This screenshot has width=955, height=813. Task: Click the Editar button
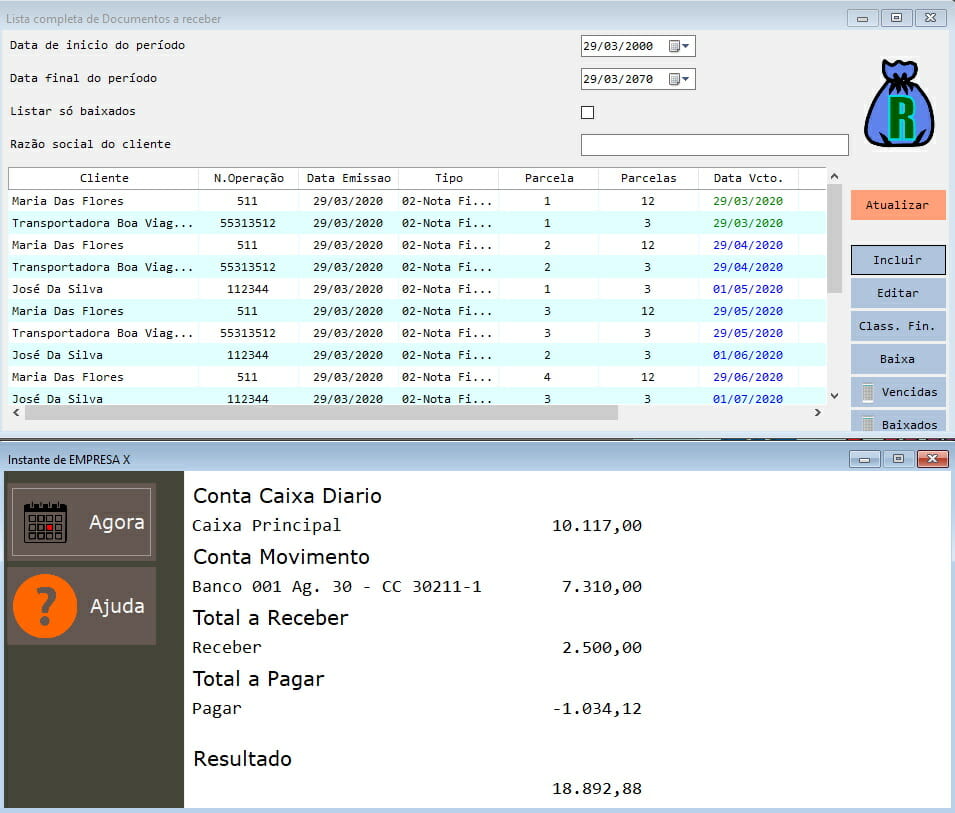pyautogui.click(x=898, y=293)
